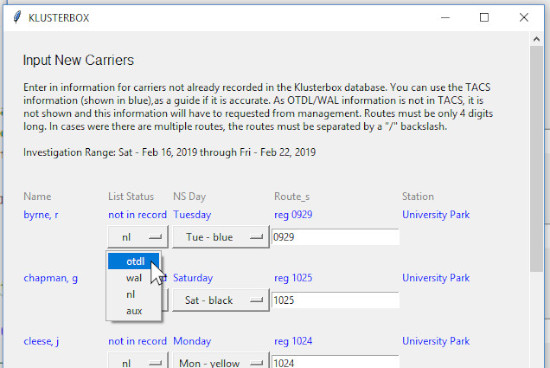Minimize the Klusterbox window
Screen dimensions: 550x368
(445, 18)
